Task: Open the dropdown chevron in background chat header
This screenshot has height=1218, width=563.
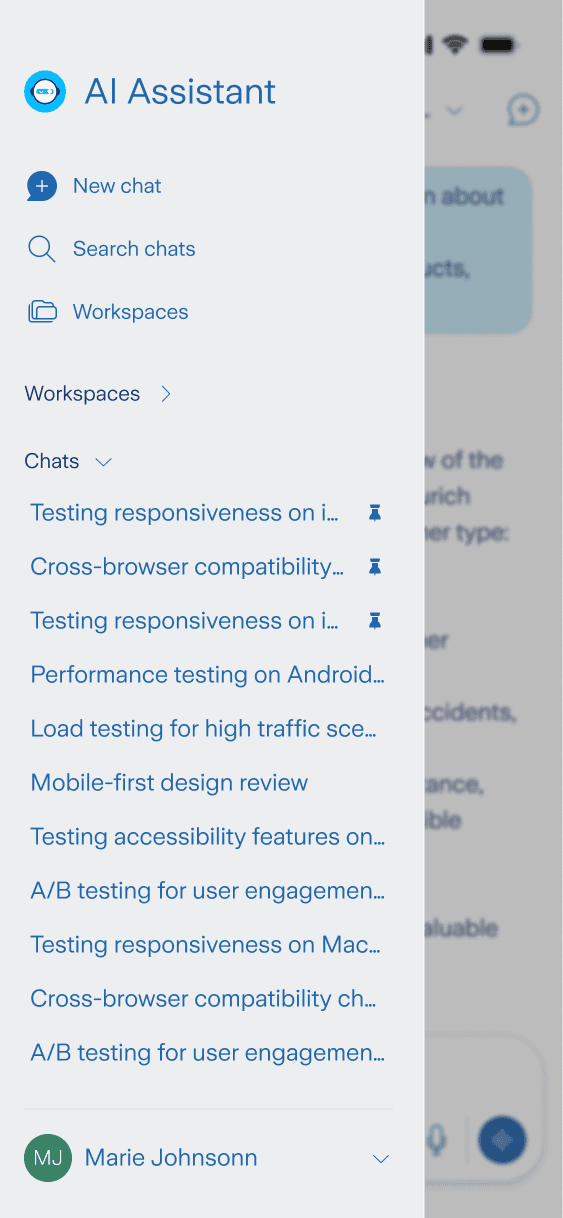Action: [455, 110]
